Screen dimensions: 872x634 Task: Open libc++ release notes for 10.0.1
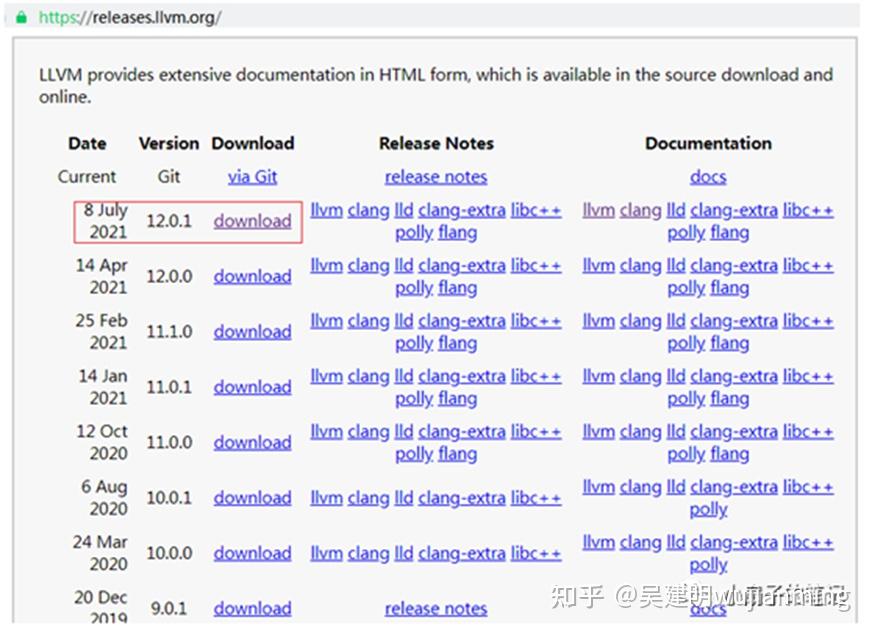536,498
